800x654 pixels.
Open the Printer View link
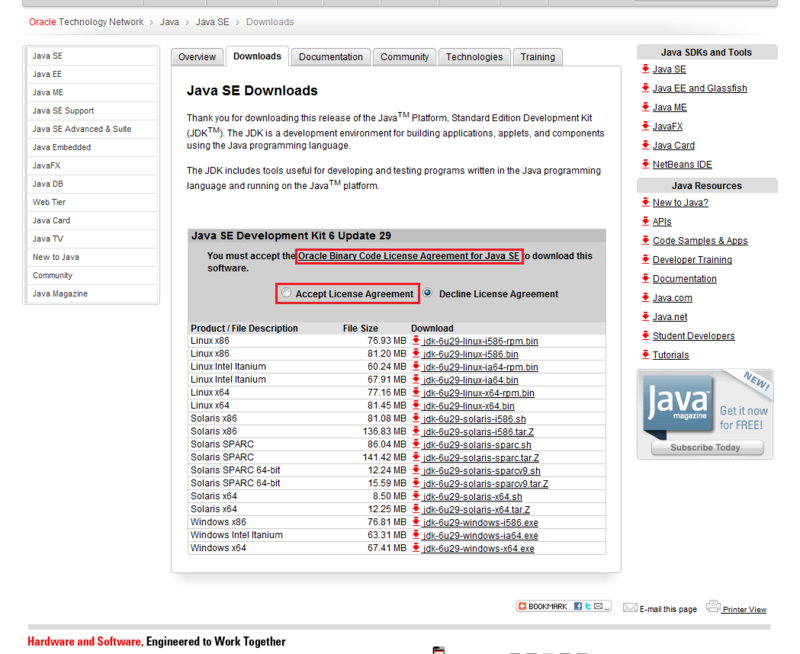pyautogui.click(x=744, y=610)
